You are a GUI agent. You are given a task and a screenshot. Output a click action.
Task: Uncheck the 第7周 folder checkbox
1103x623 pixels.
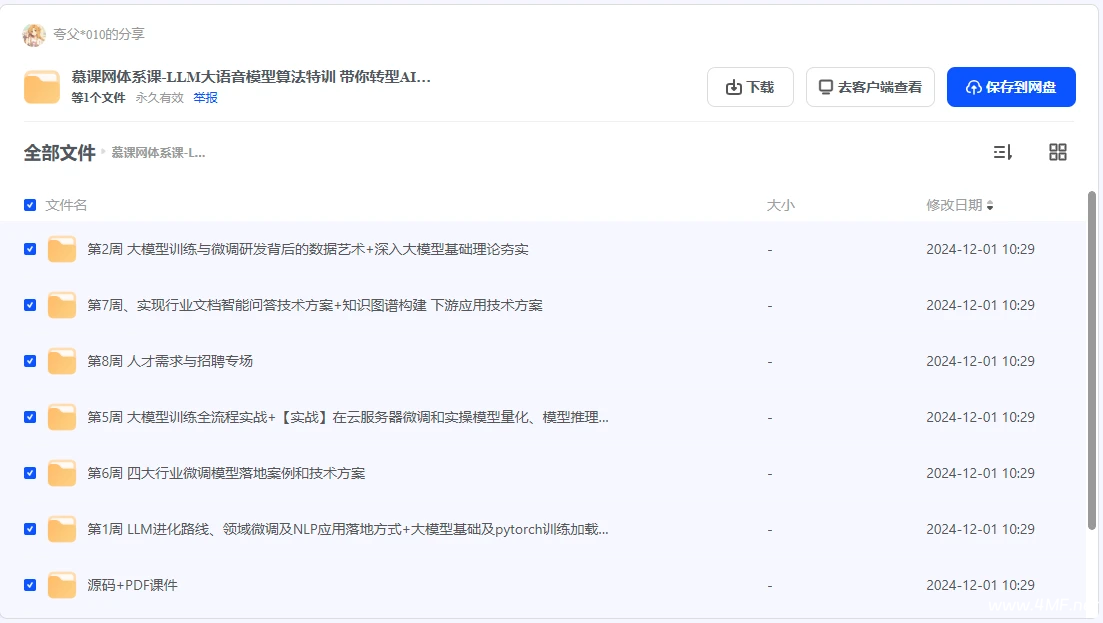pos(30,305)
